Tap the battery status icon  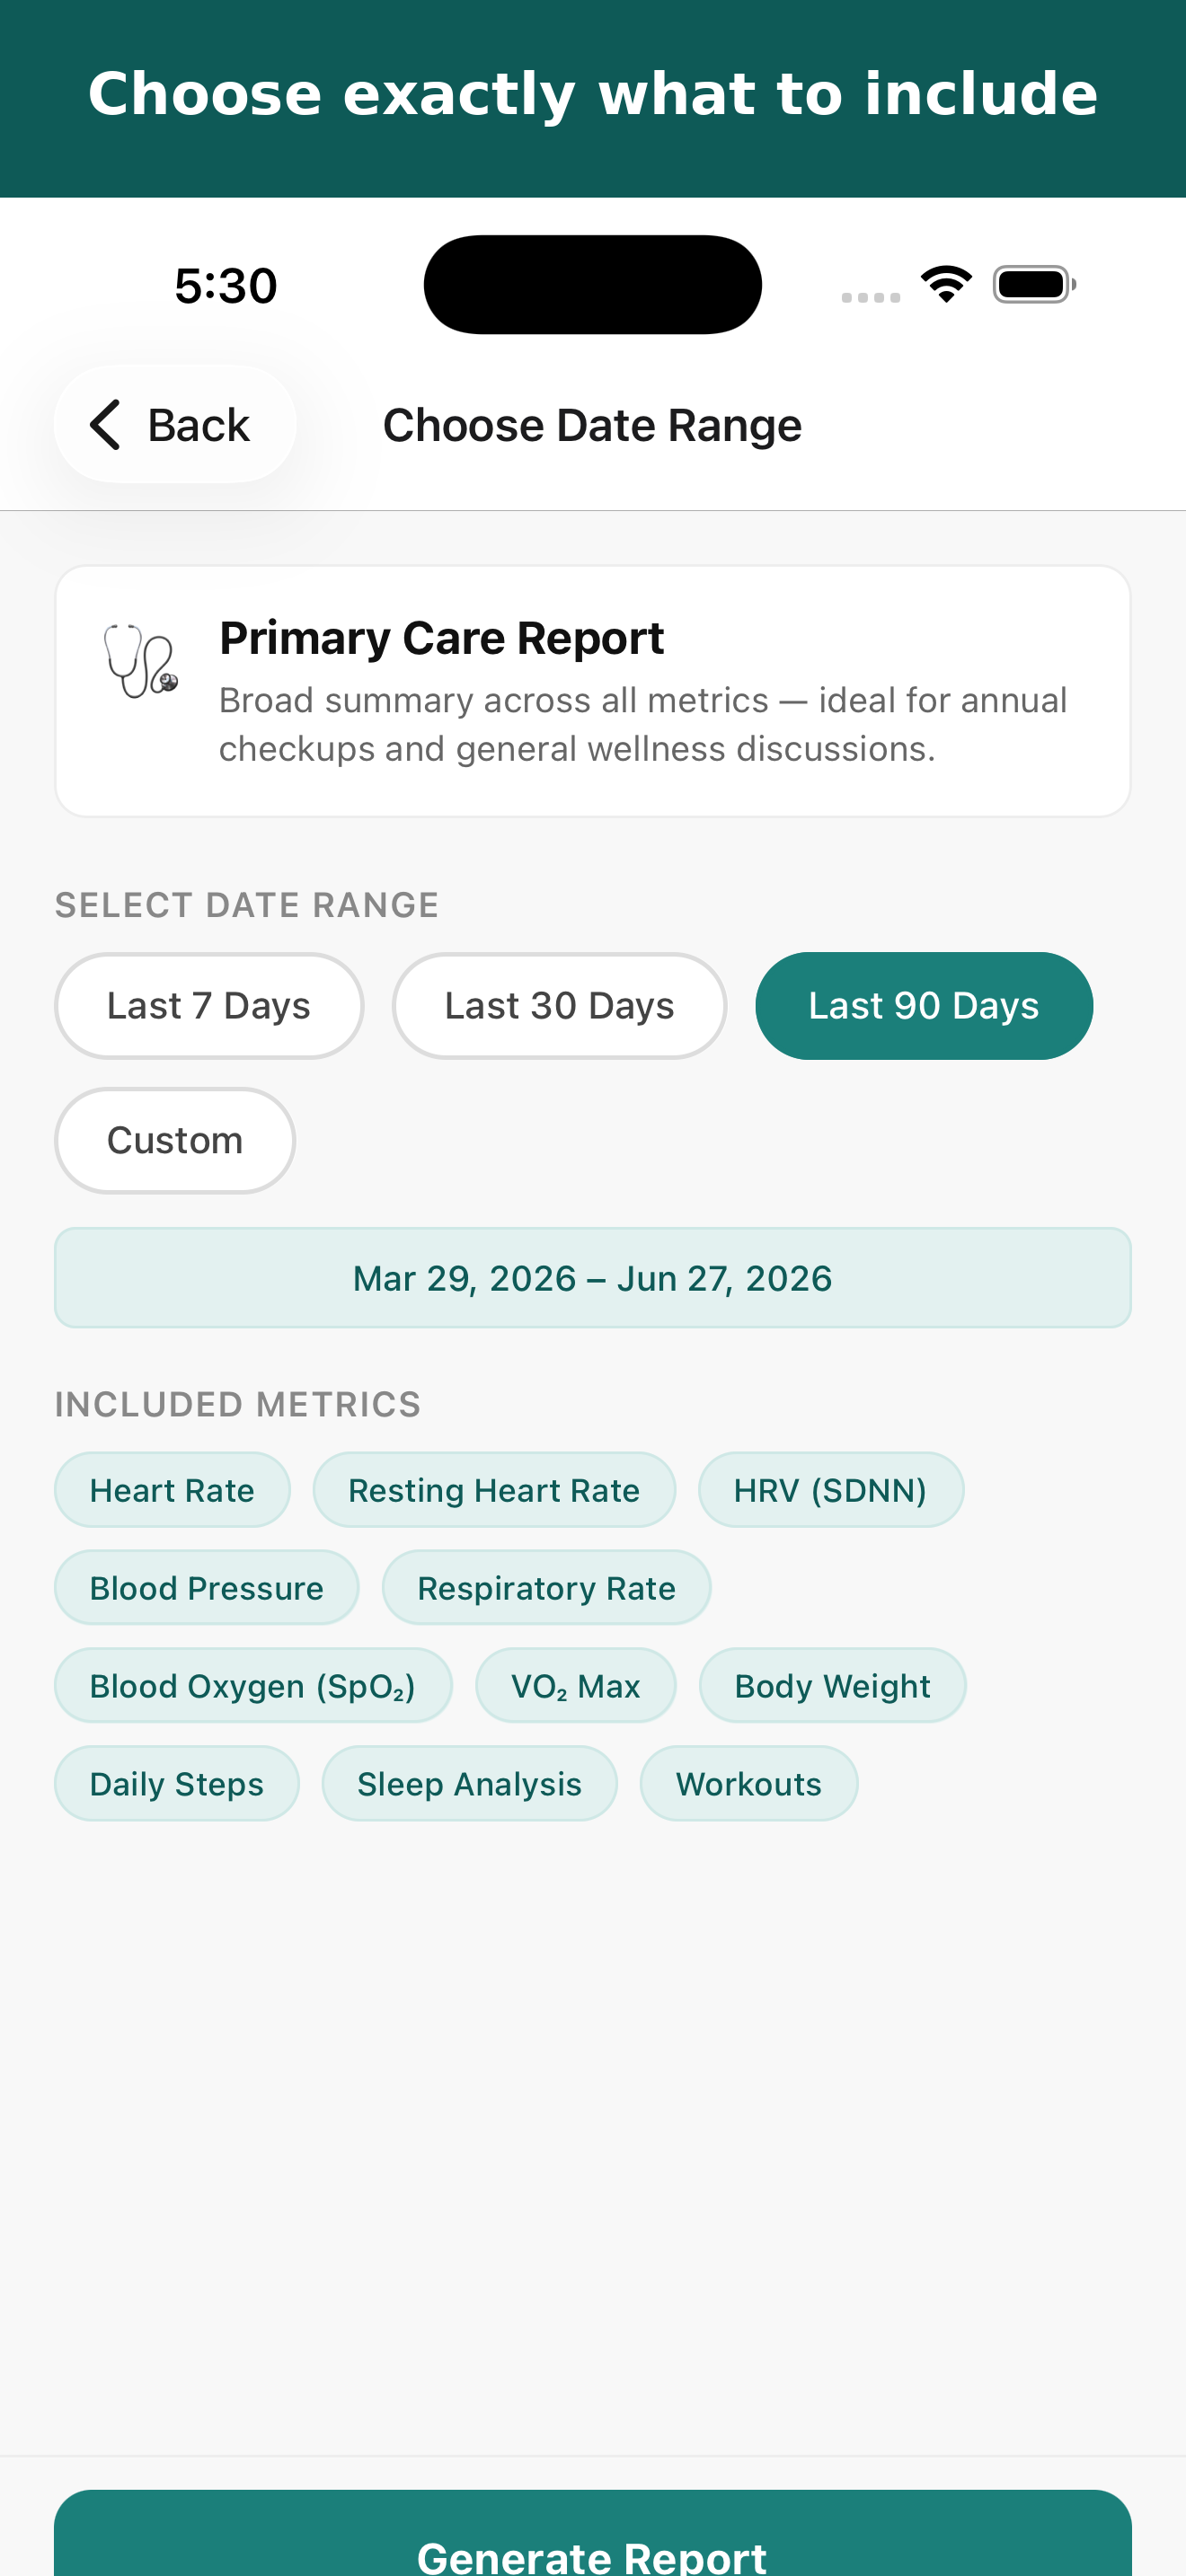[x=1034, y=285]
